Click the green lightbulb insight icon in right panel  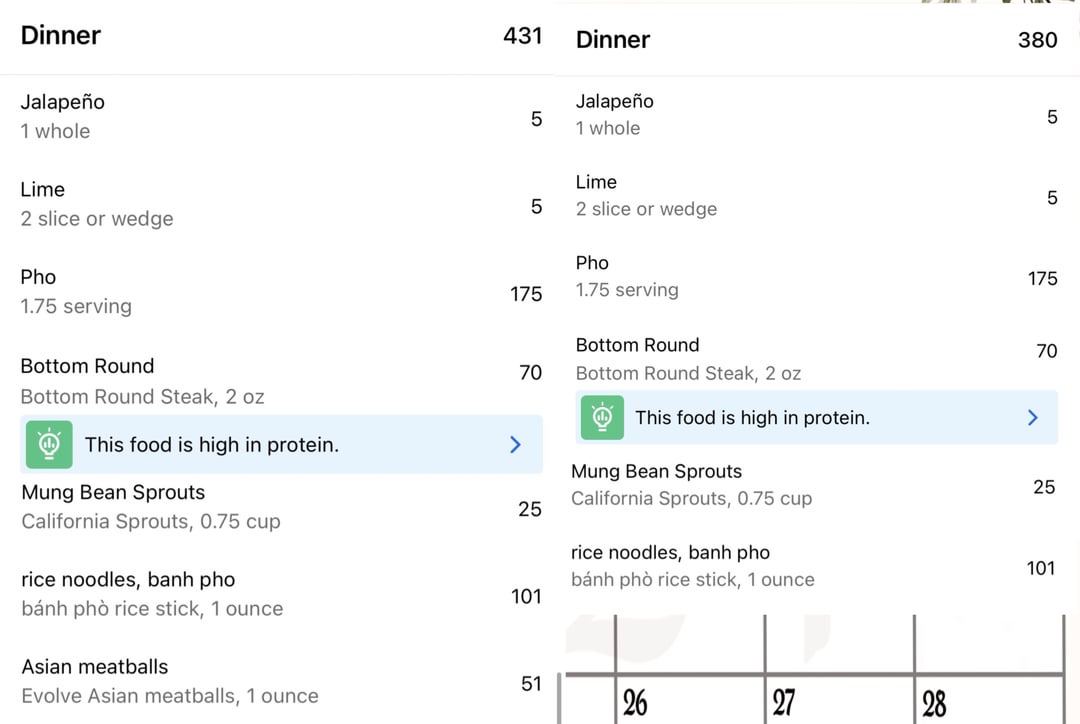click(602, 417)
